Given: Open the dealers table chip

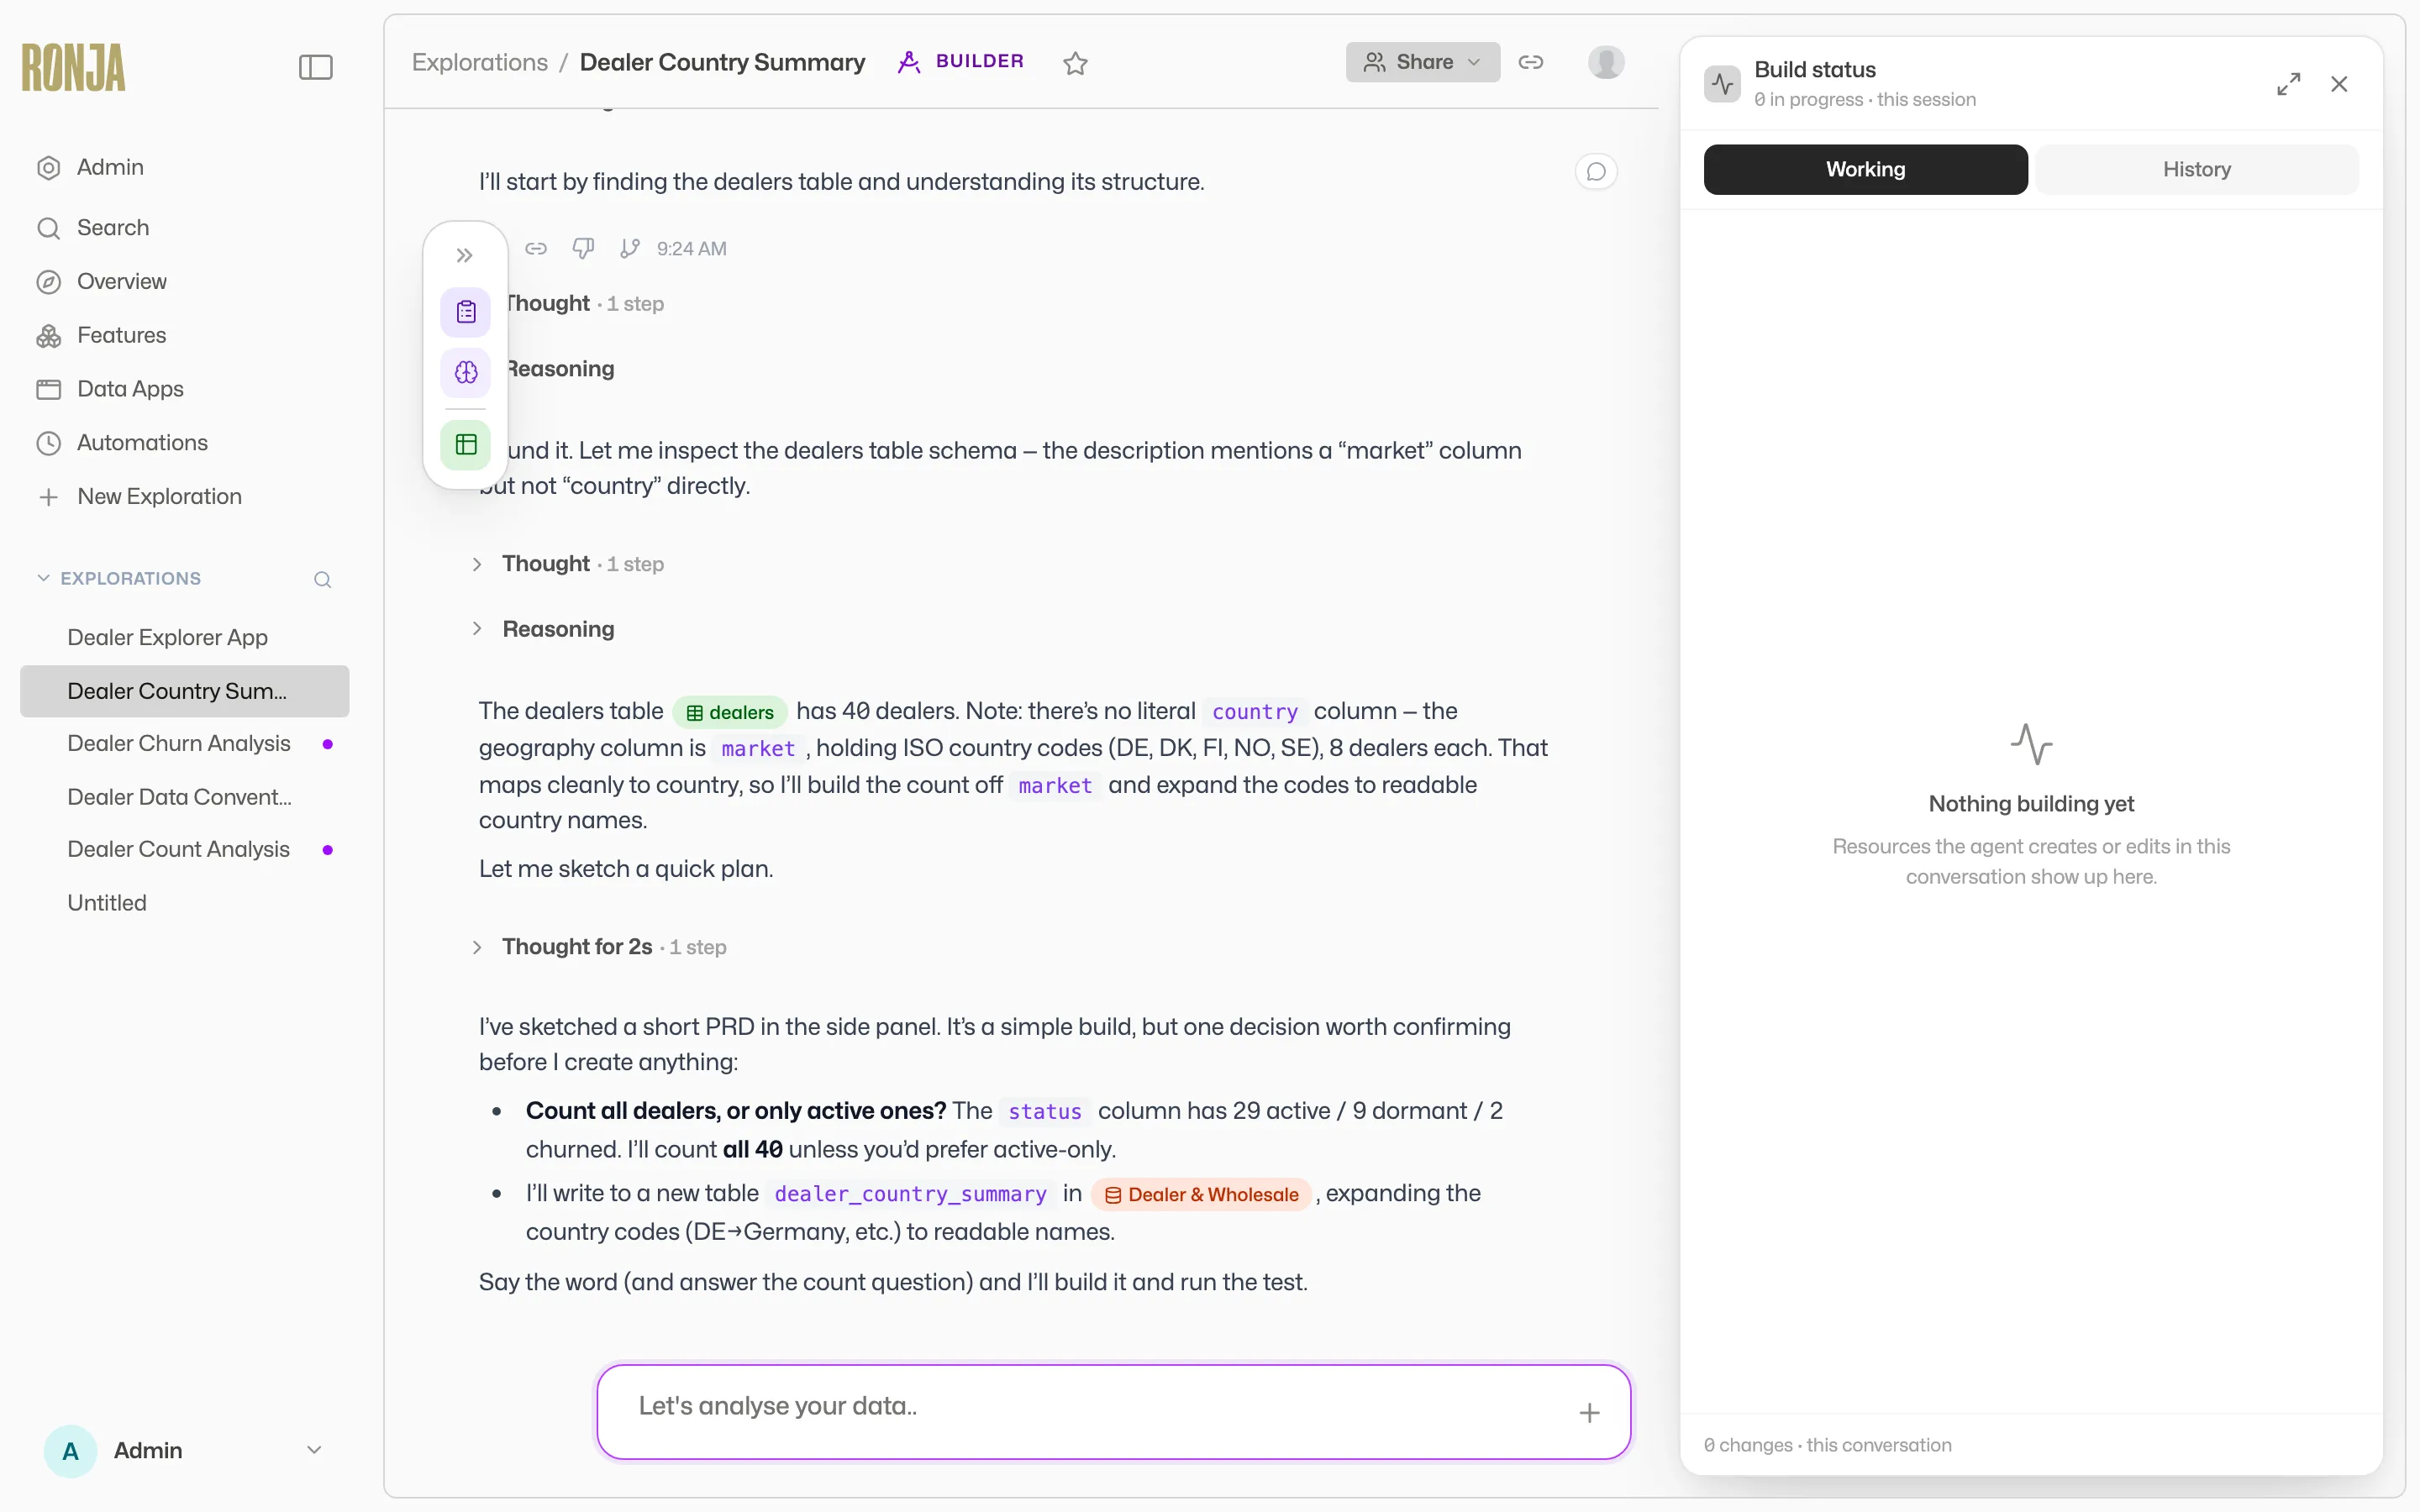Looking at the screenshot, I should pyautogui.click(x=730, y=712).
